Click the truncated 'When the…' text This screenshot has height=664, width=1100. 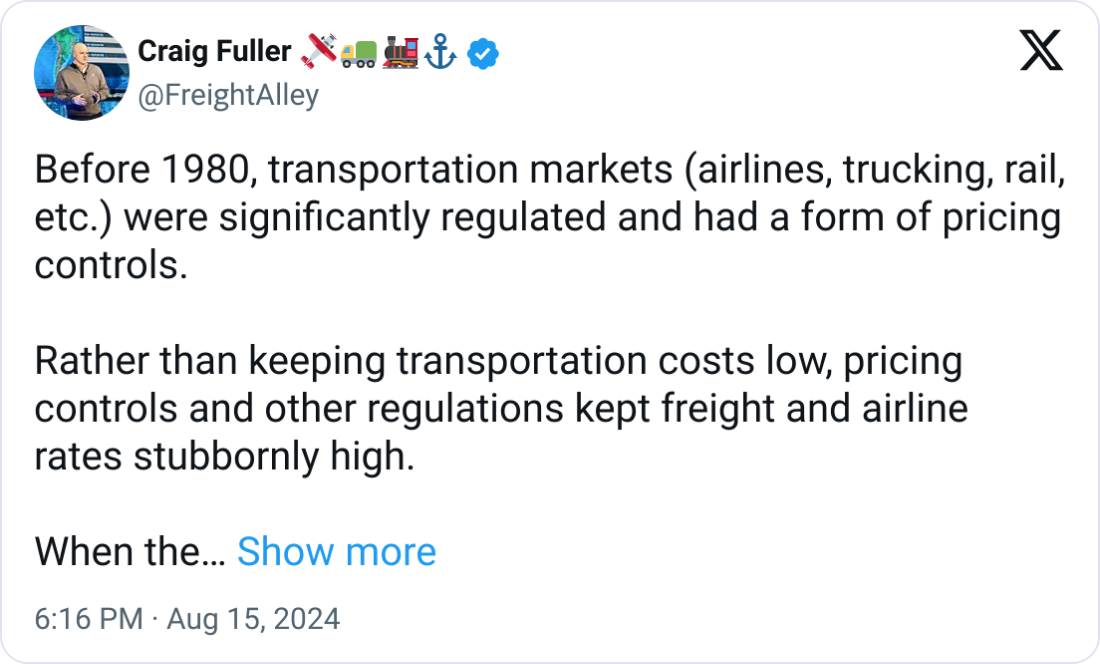pos(130,551)
